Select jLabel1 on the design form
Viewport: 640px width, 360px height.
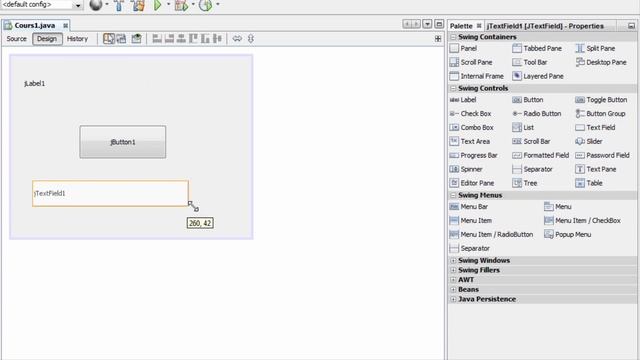(x=34, y=84)
